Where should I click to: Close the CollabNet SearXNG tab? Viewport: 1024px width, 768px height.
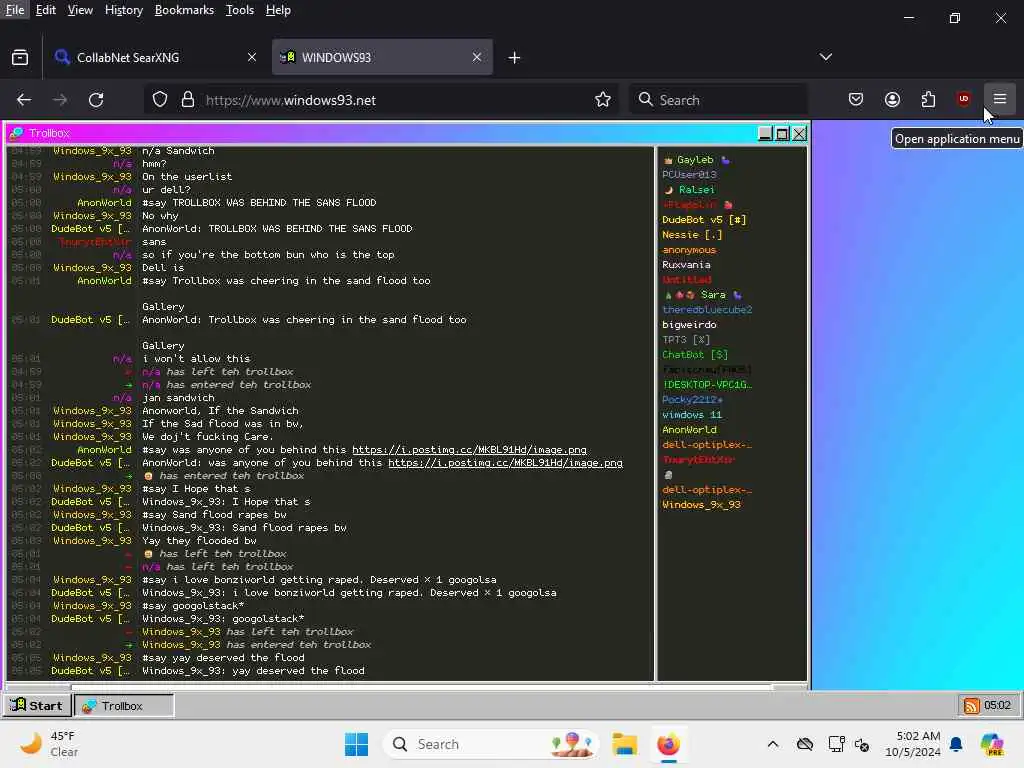point(252,57)
